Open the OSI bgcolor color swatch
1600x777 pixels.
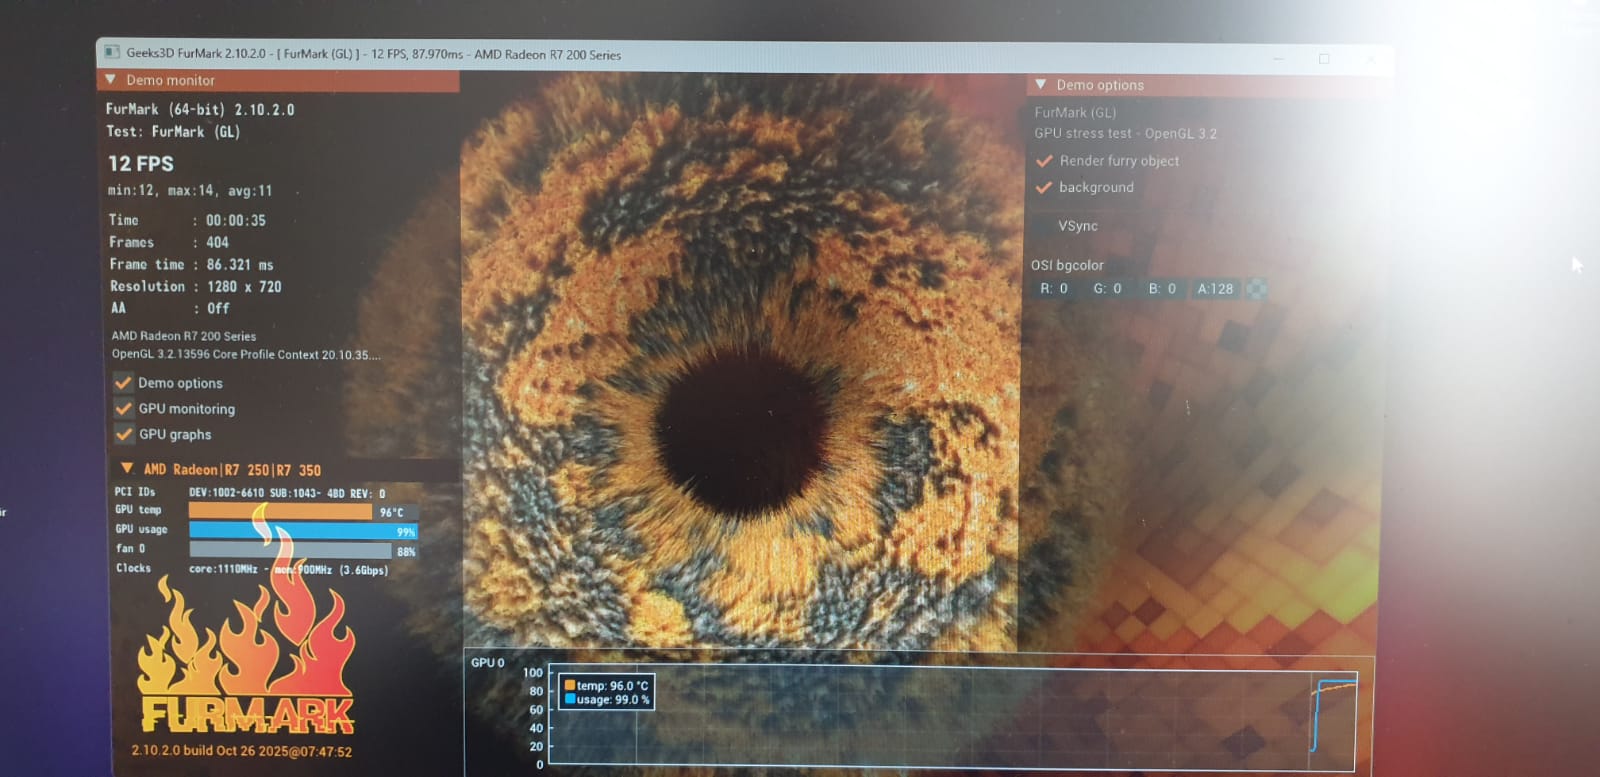(1257, 289)
